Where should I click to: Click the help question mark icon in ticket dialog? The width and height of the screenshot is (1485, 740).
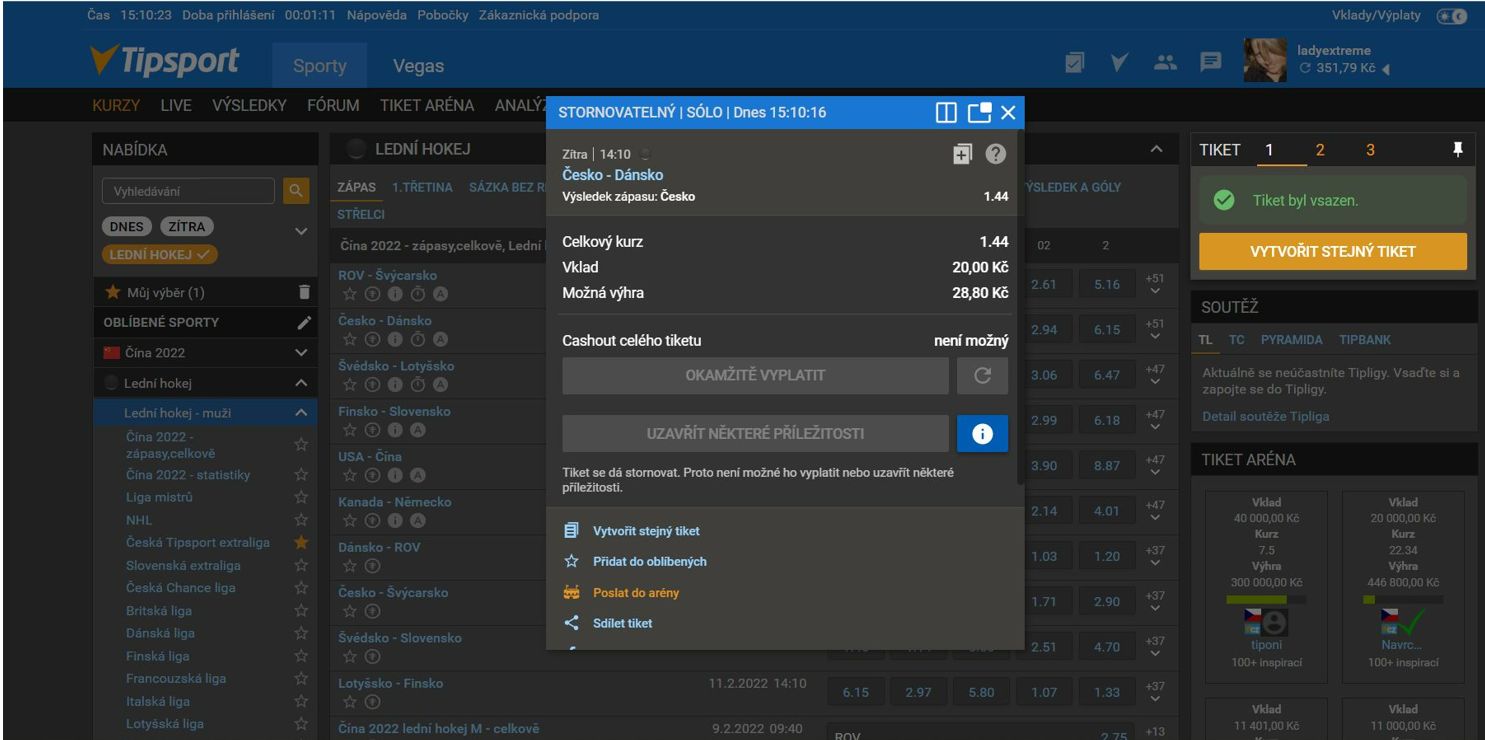pyautogui.click(x=995, y=154)
